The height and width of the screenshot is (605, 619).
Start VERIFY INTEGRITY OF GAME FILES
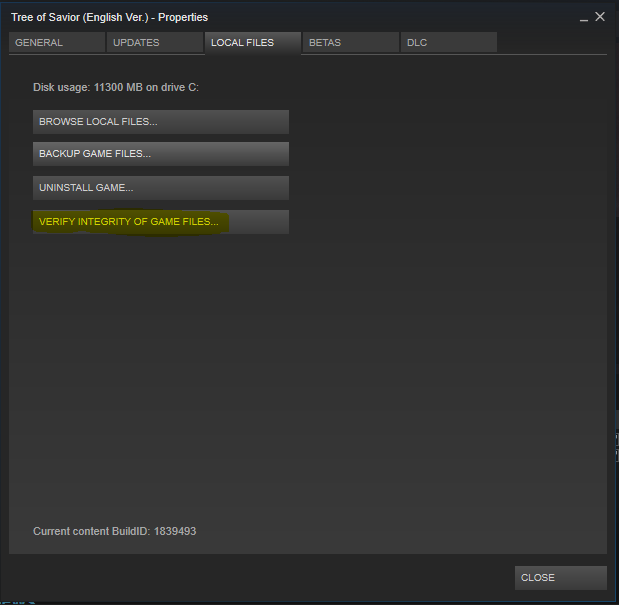pyautogui.click(x=160, y=222)
